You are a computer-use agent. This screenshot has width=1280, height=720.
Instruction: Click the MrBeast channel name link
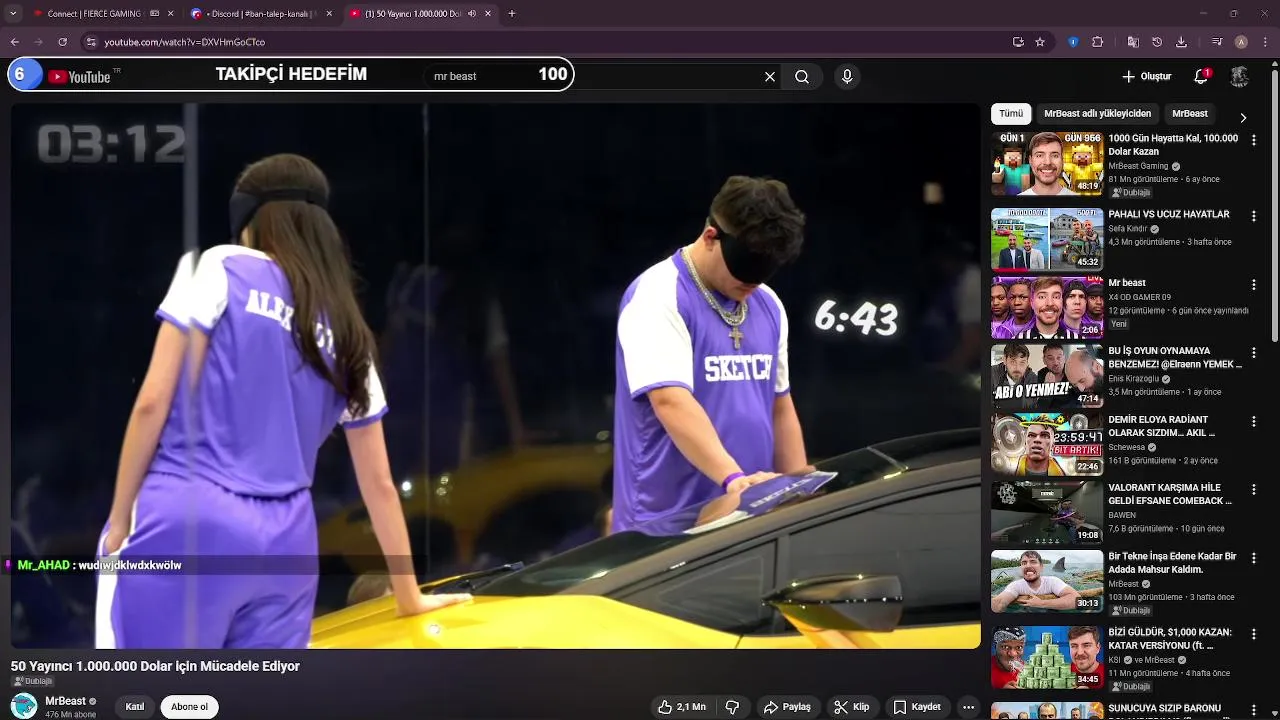click(65, 701)
